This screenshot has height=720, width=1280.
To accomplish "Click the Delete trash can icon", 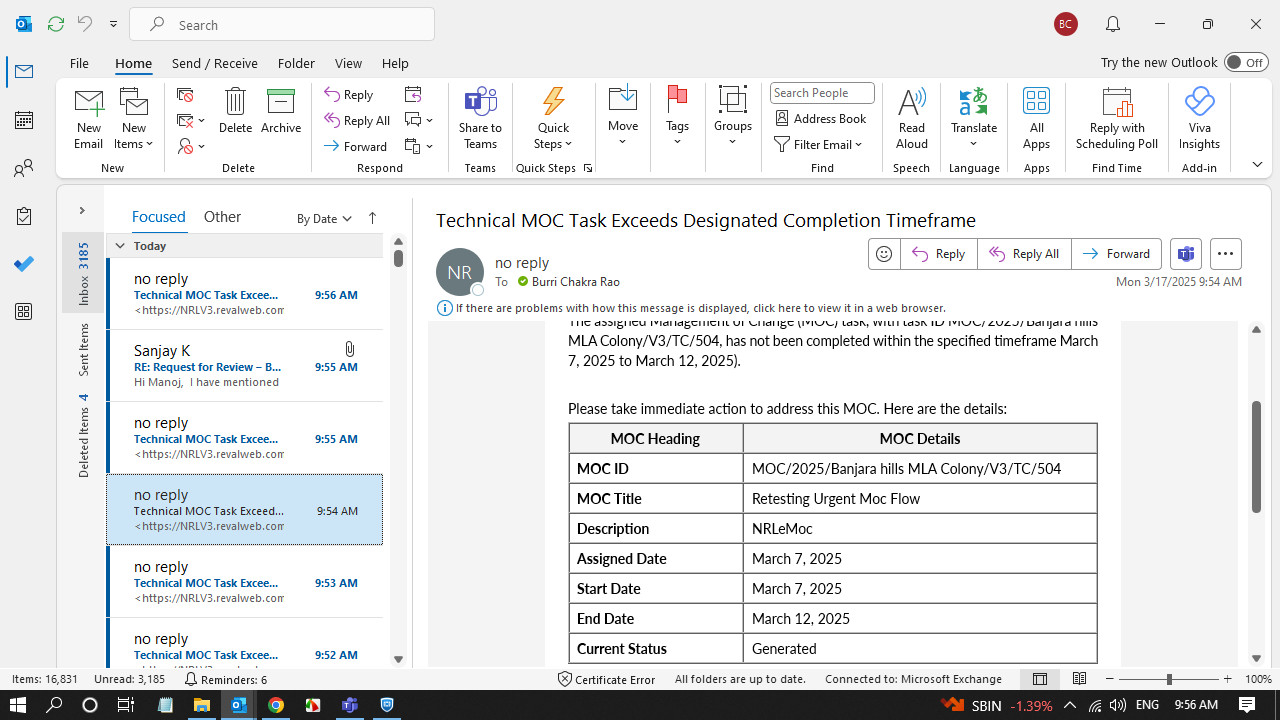I will (x=235, y=102).
